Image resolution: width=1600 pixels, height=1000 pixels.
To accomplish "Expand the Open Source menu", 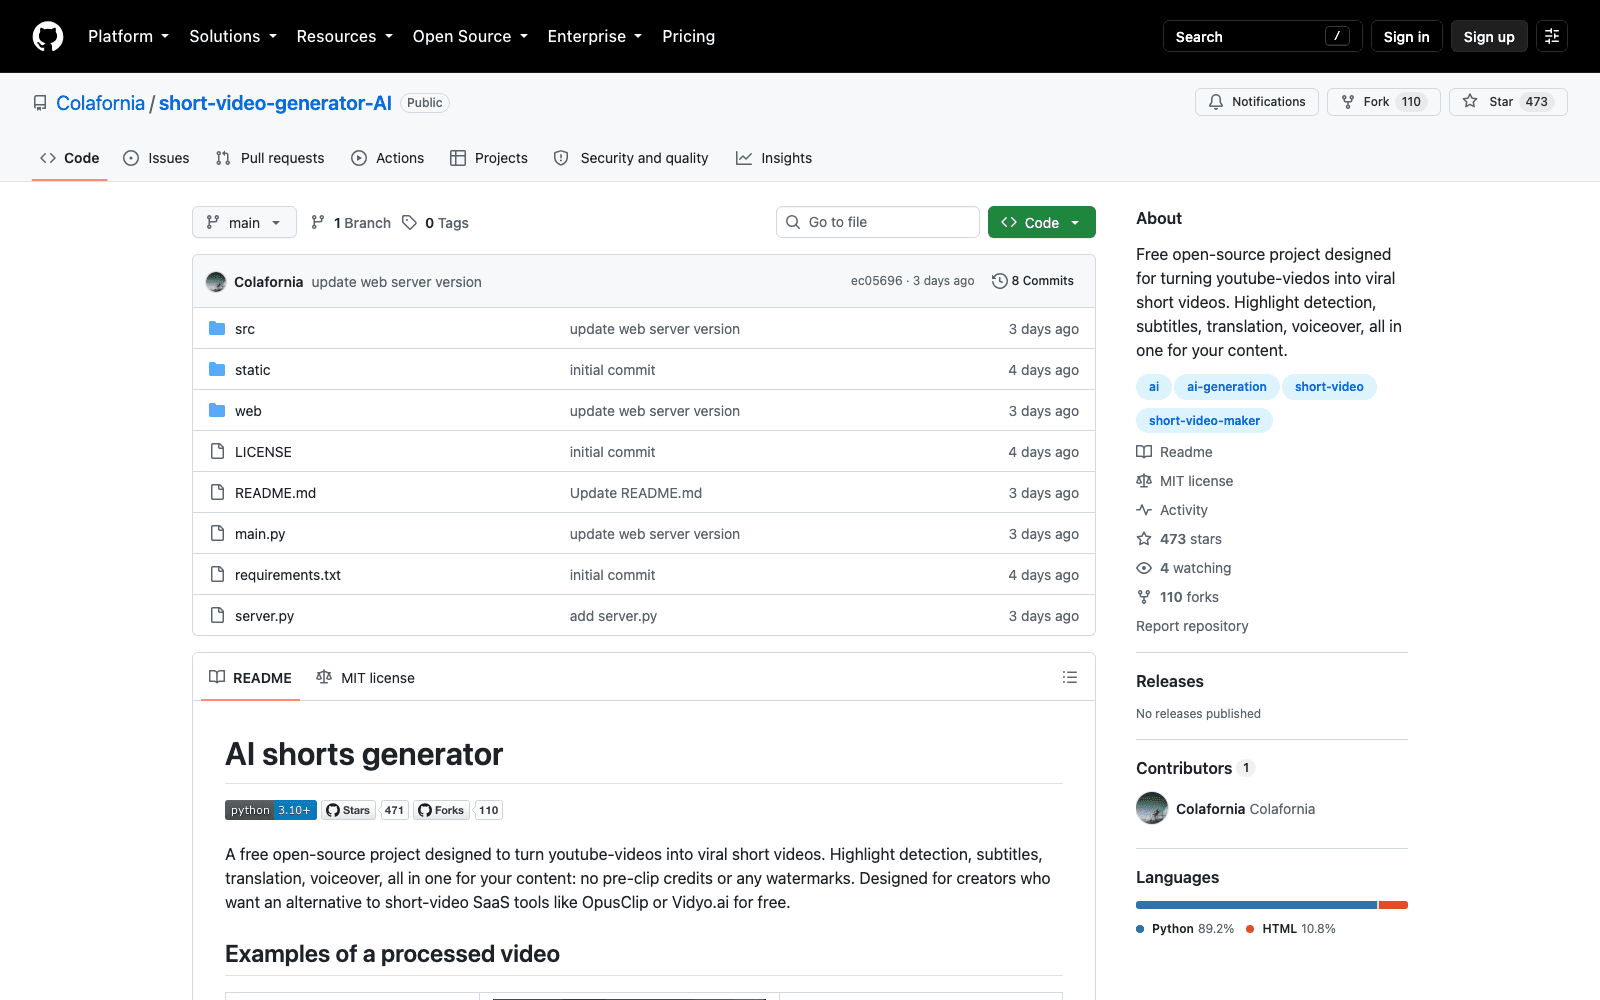I will (470, 36).
